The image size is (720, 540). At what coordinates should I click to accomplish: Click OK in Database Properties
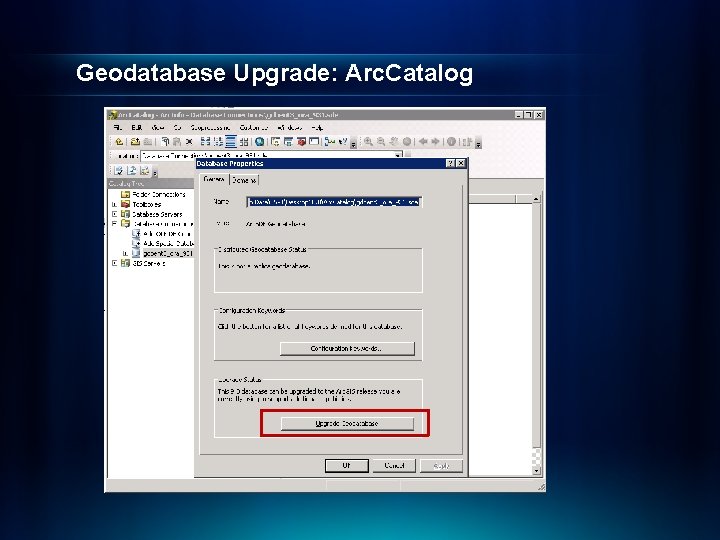point(347,466)
